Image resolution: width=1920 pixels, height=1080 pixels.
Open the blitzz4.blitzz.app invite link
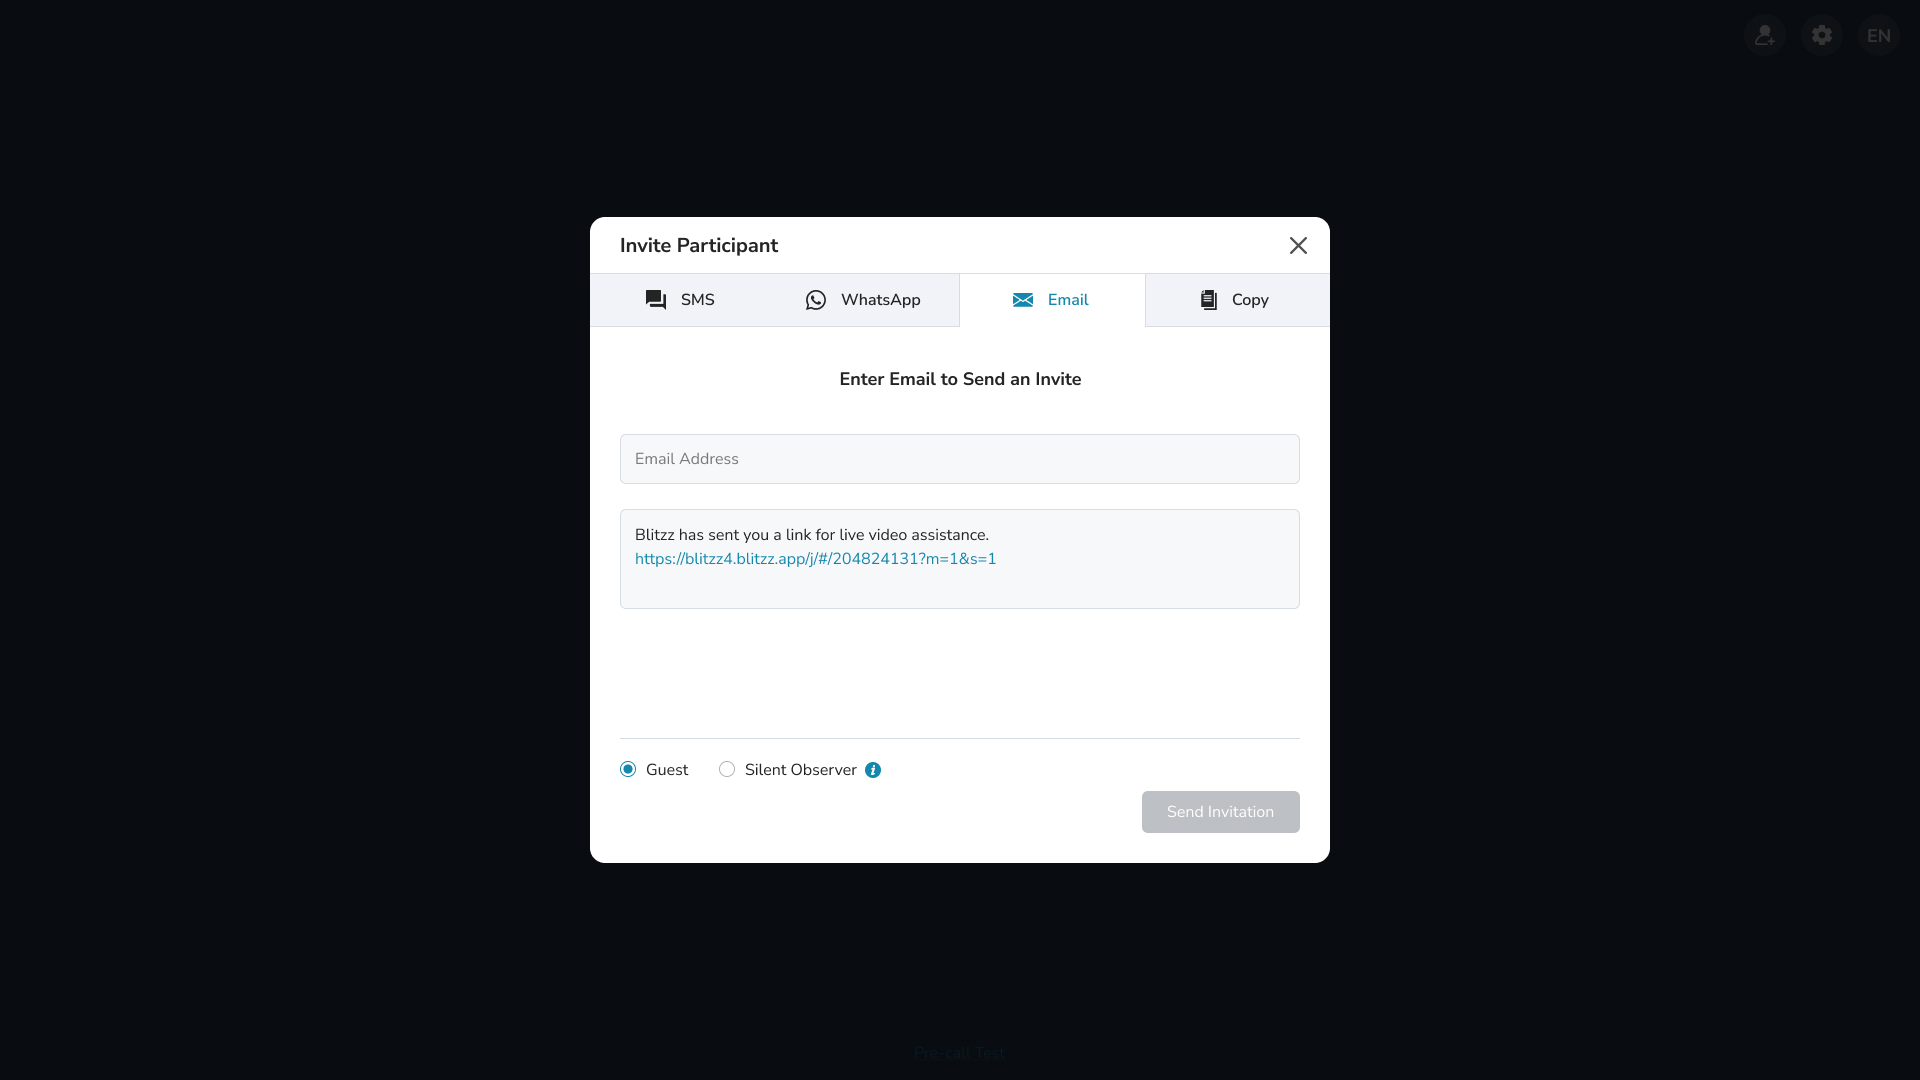click(816, 559)
